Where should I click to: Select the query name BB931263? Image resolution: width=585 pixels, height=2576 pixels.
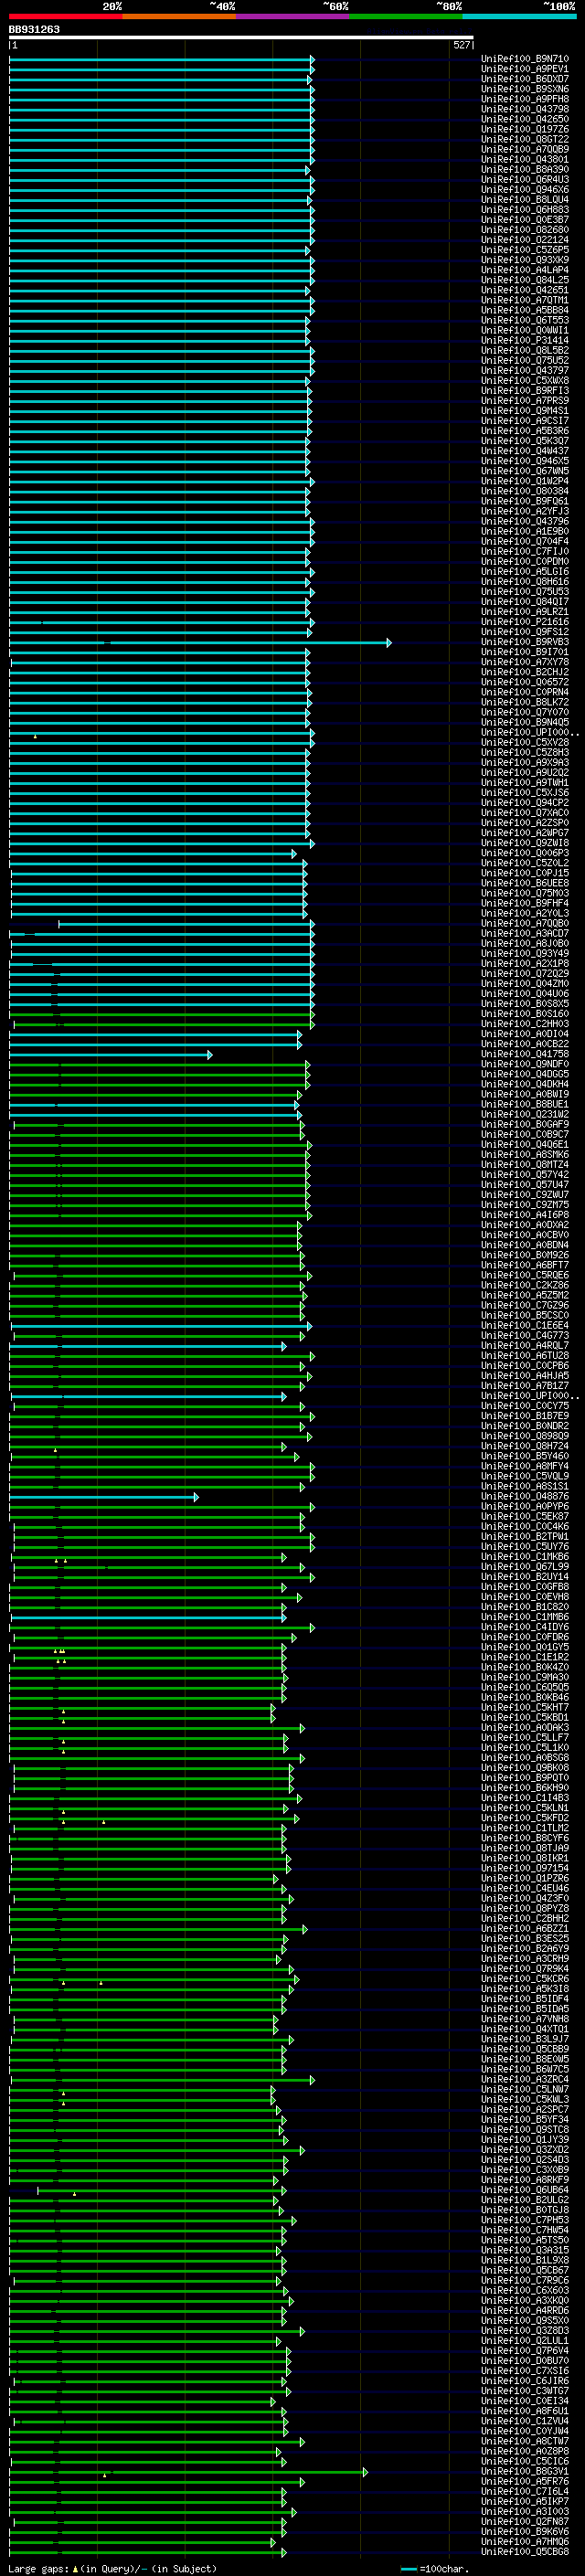coord(34,29)
